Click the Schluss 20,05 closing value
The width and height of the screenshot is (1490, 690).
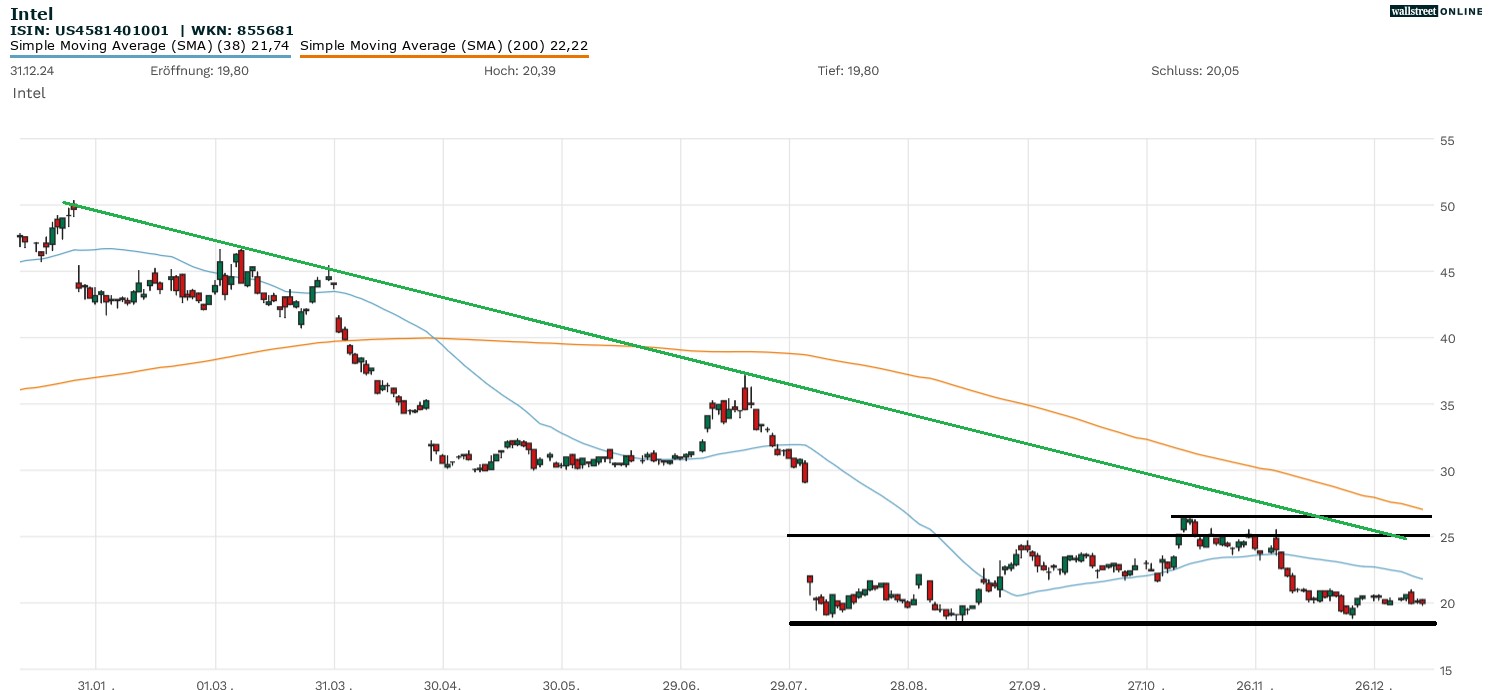[1195, 71]
